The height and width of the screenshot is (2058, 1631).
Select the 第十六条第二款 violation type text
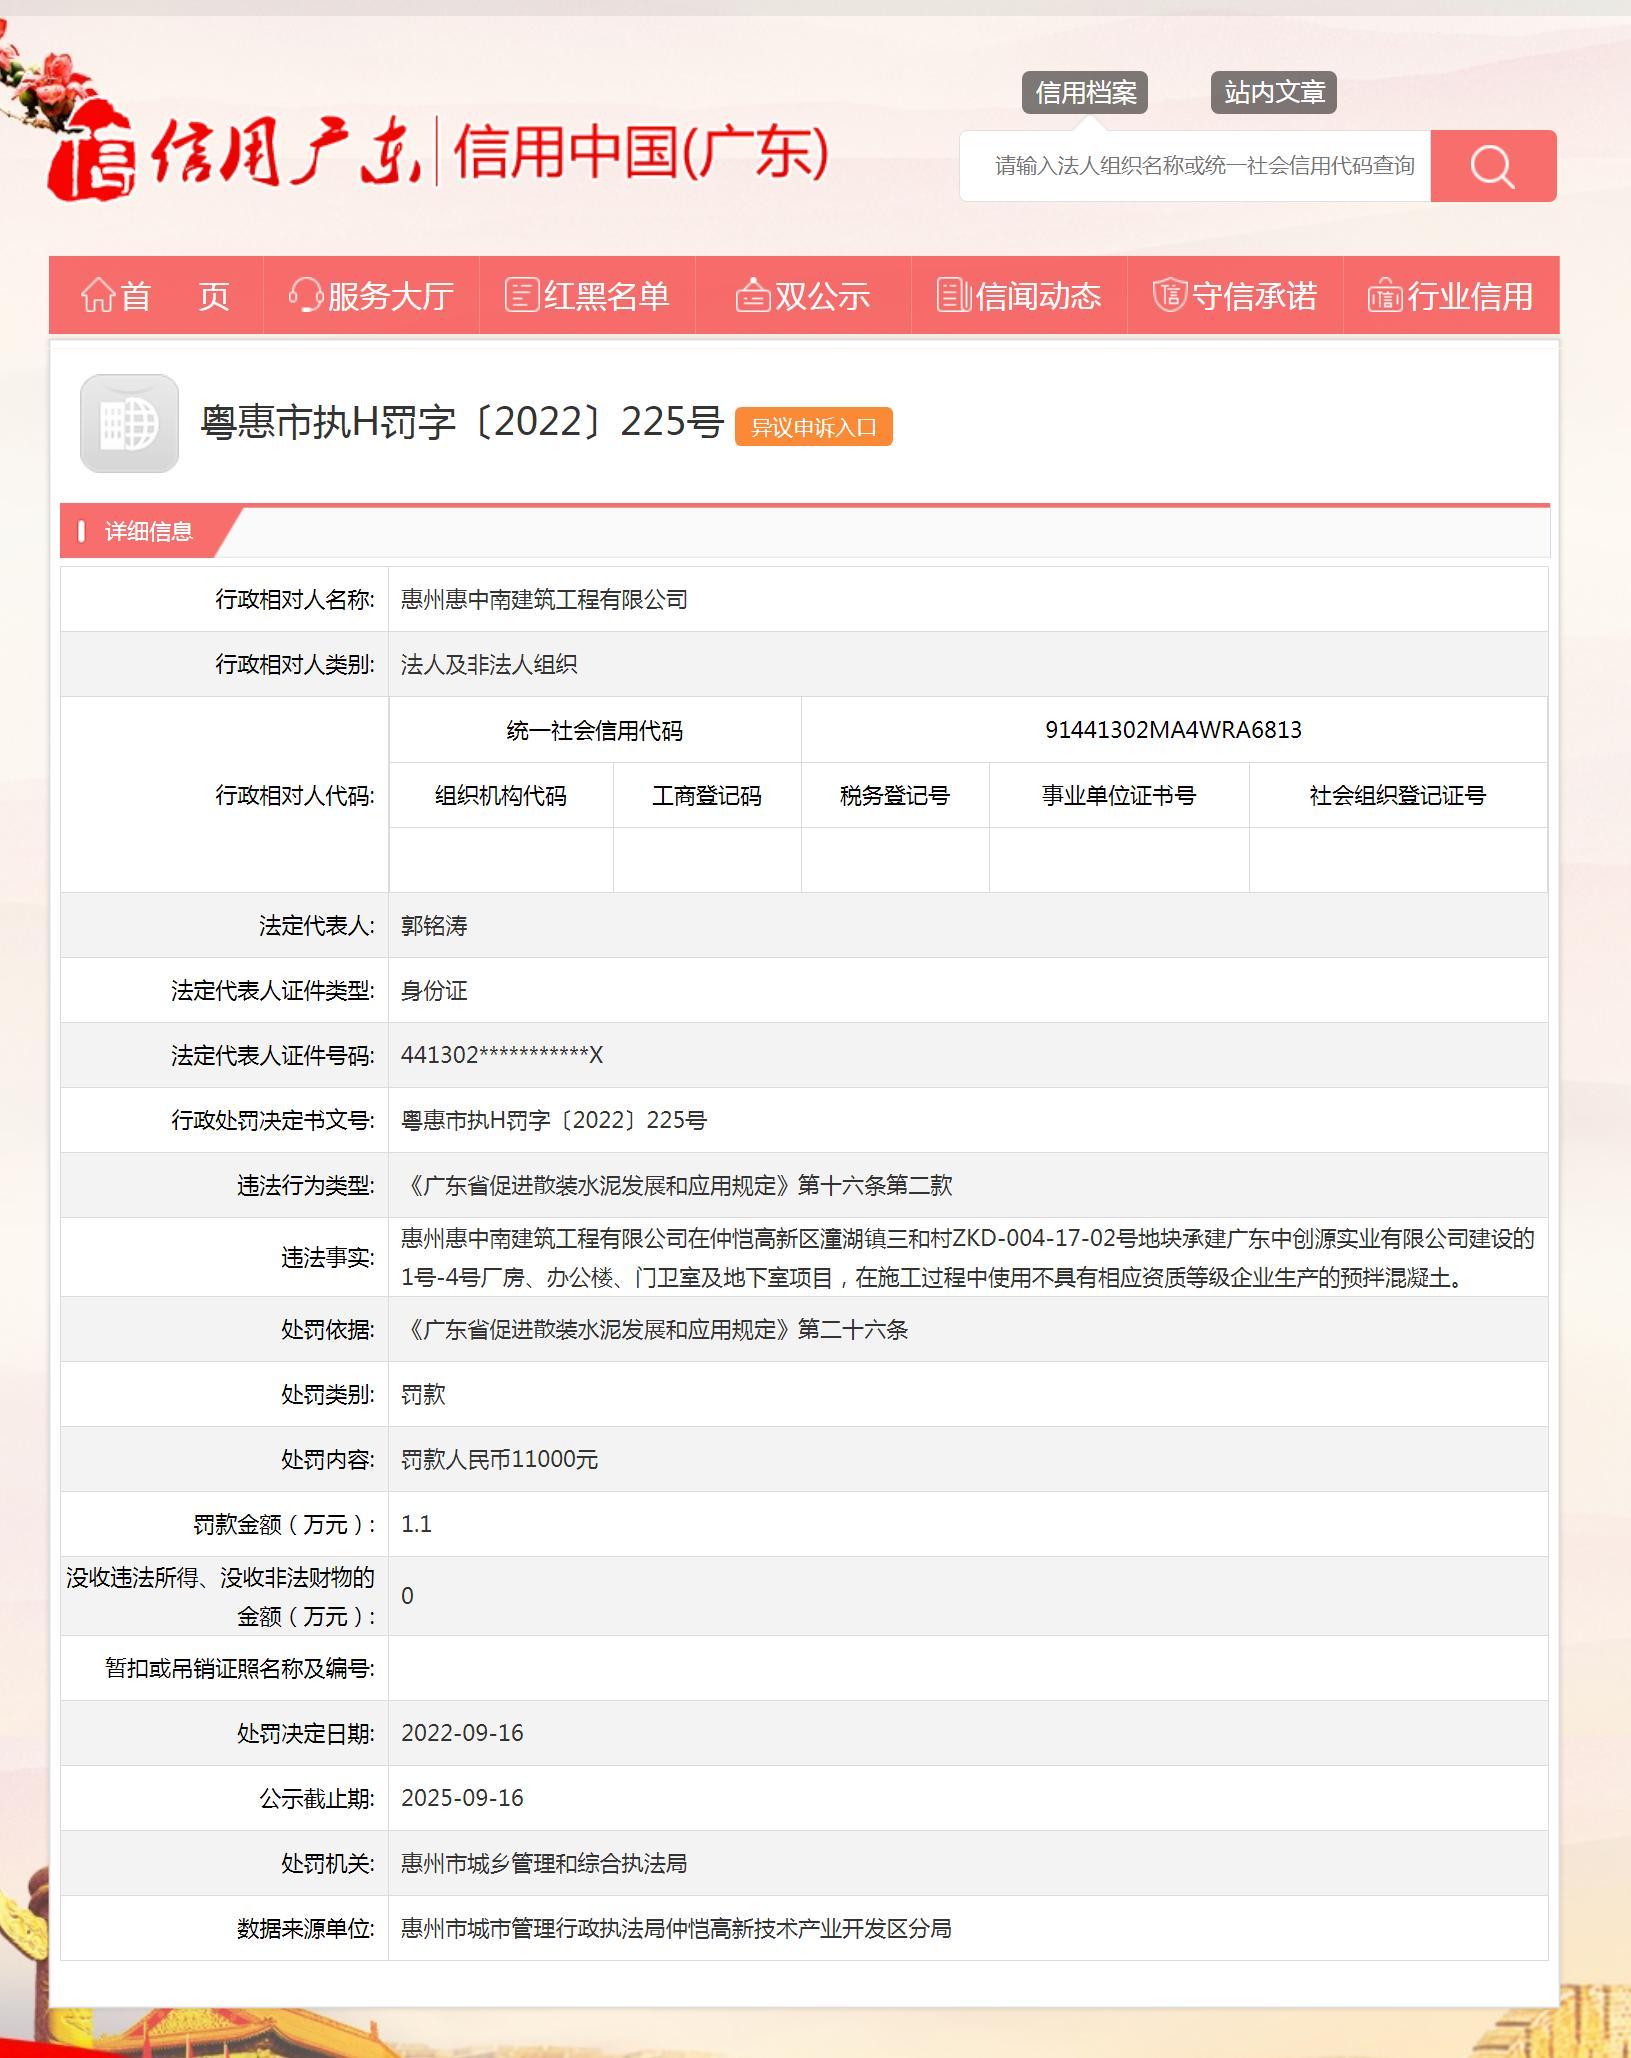click(x=875, y=1186)
